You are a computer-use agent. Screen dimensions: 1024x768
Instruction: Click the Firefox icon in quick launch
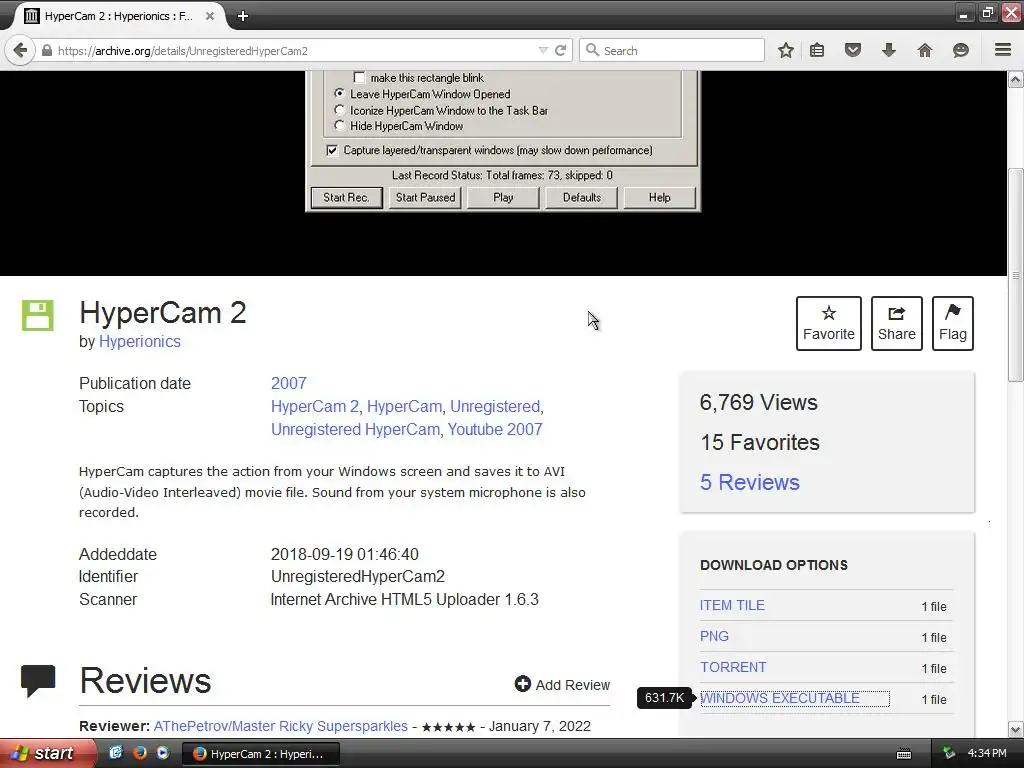(x=140, y=752)
